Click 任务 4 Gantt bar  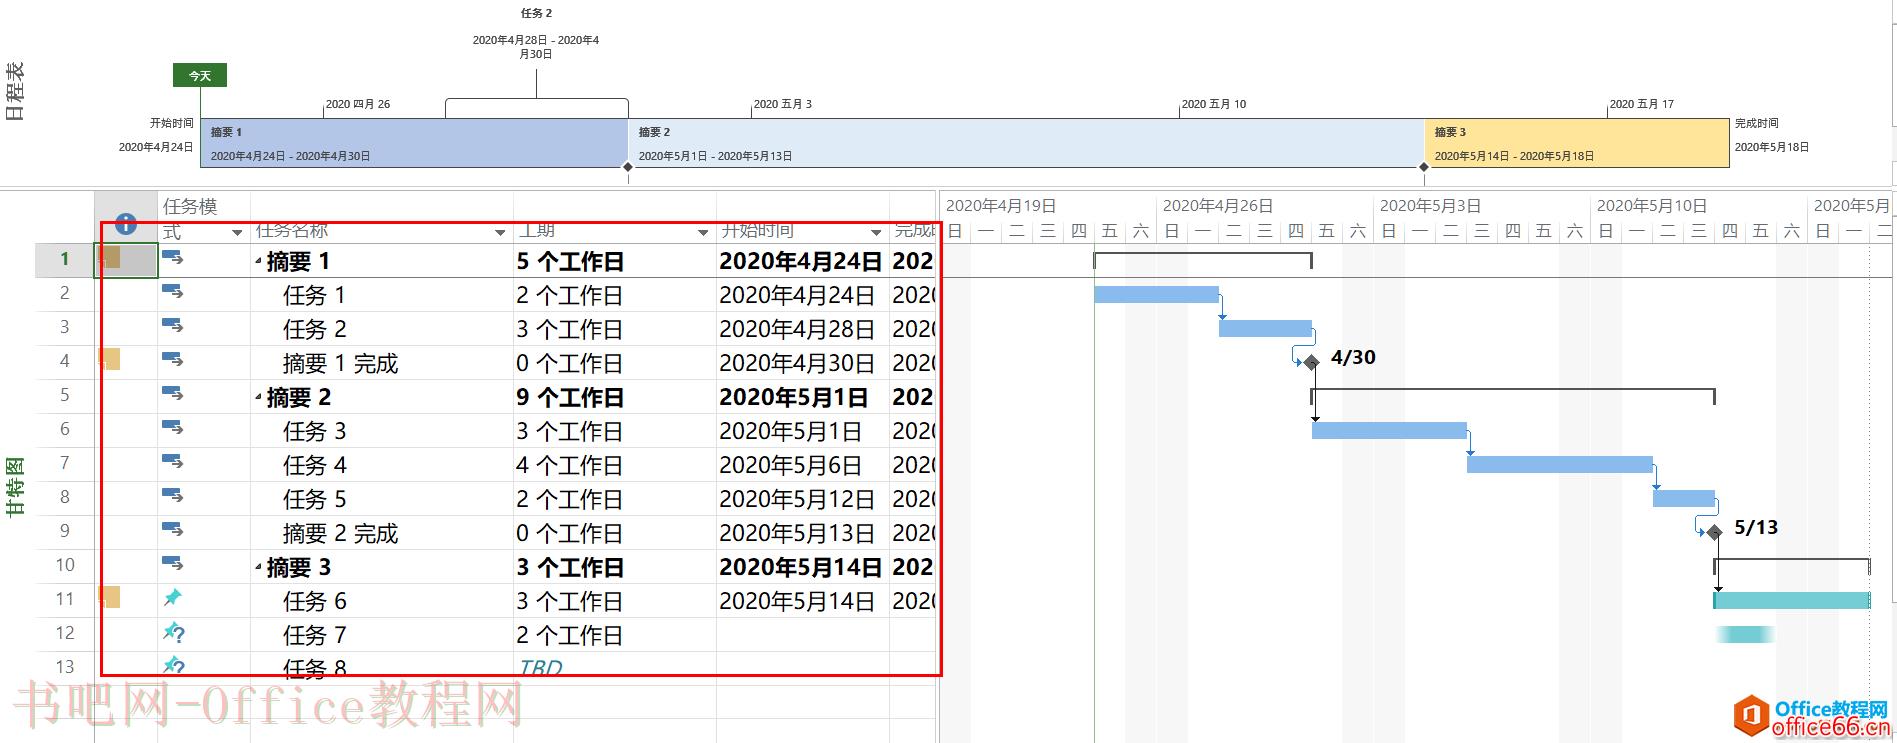coord(1559,464)
